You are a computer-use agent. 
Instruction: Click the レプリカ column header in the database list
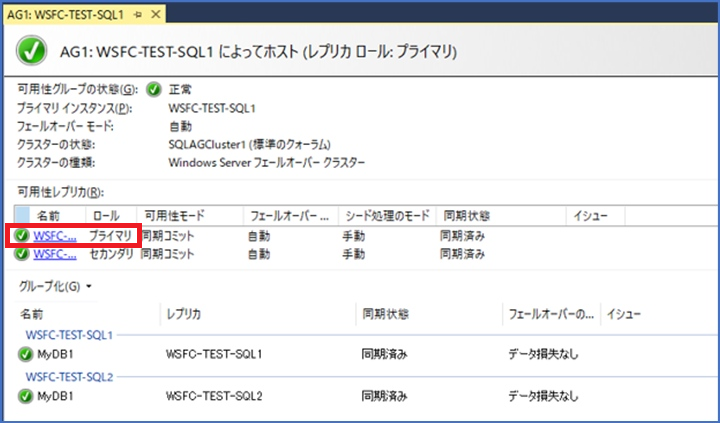(x=184, y=314)
